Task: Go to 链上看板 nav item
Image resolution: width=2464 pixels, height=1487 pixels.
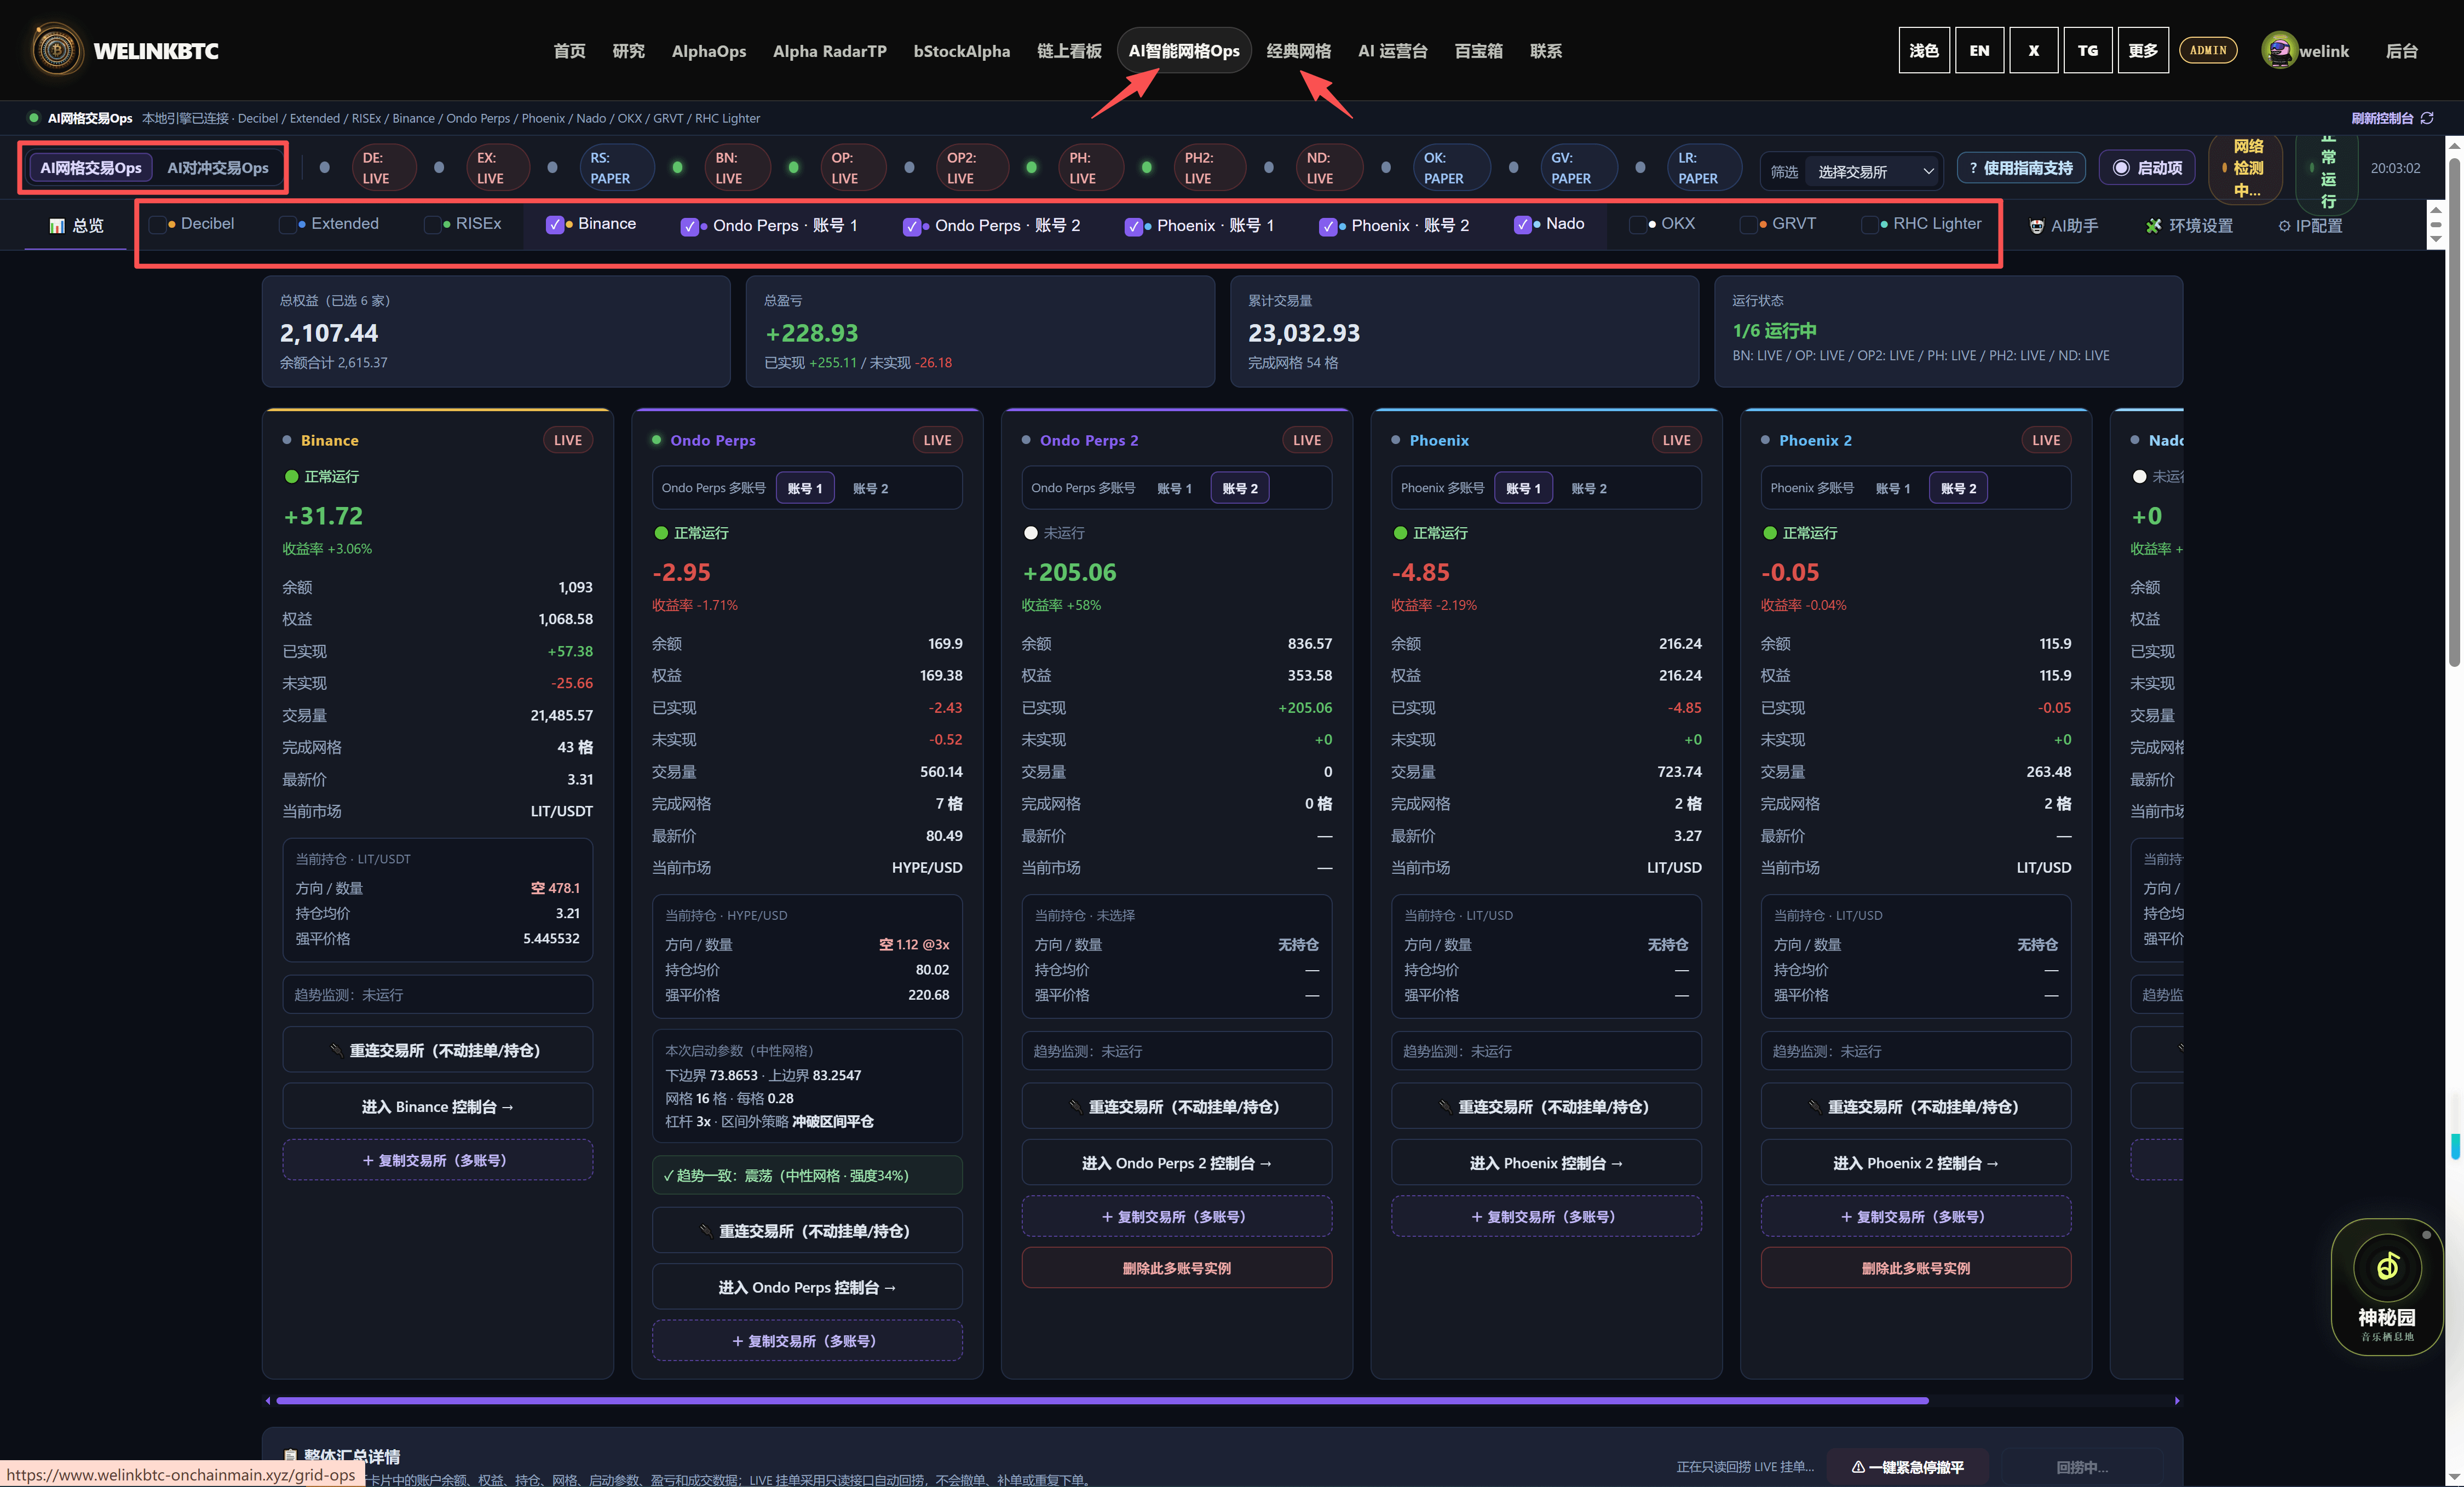Action: click(x=1069, y=50)
